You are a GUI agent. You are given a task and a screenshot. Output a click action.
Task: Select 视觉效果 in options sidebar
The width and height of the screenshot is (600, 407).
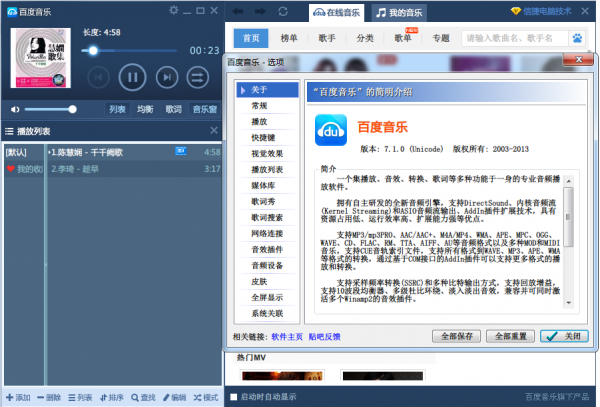pos(267,154)
